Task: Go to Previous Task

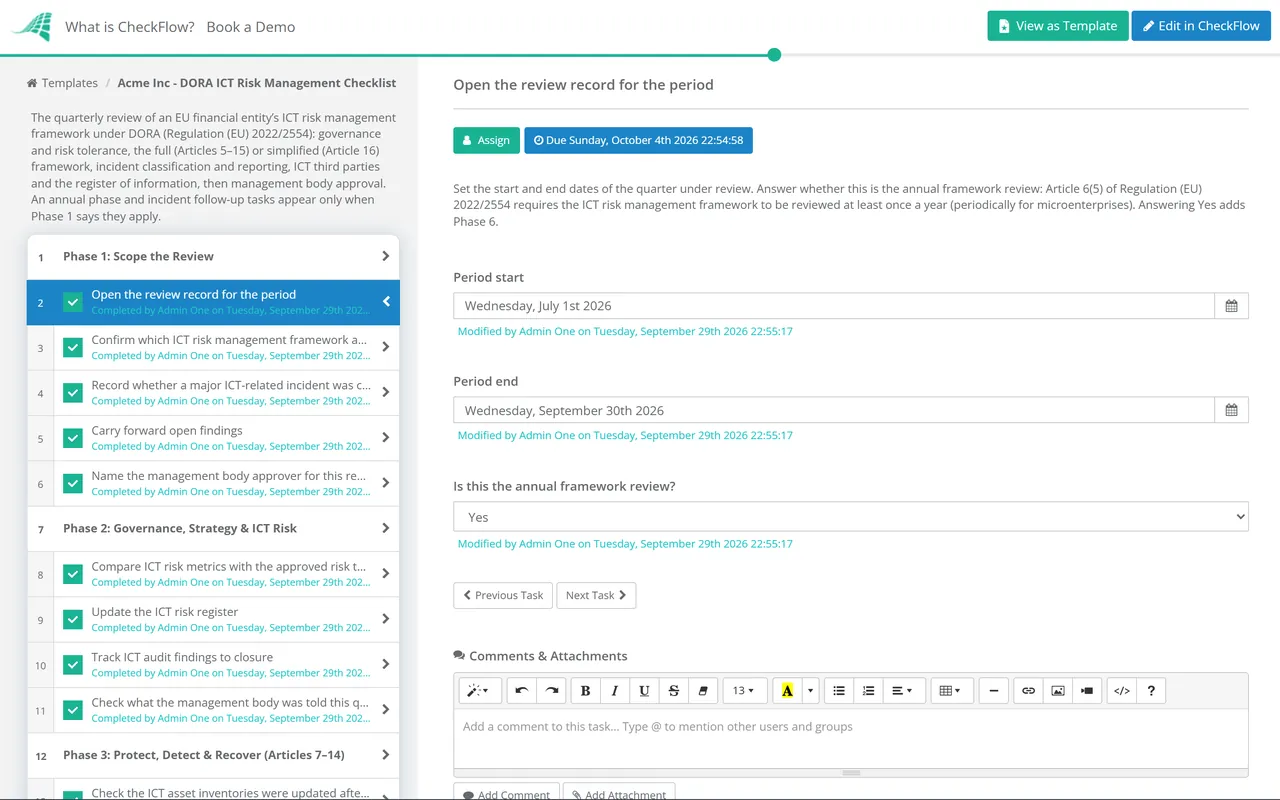Action: [503, 595]
